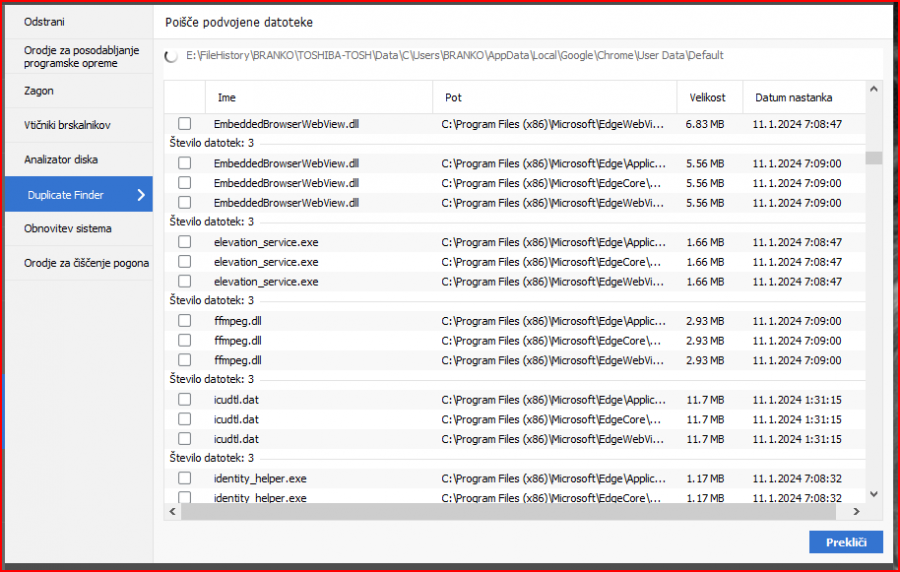
Task: Check the 6.83 MB EmbeddedBrowserWebView.dll file
Action: pyautogui.click(x=185, y=124)
